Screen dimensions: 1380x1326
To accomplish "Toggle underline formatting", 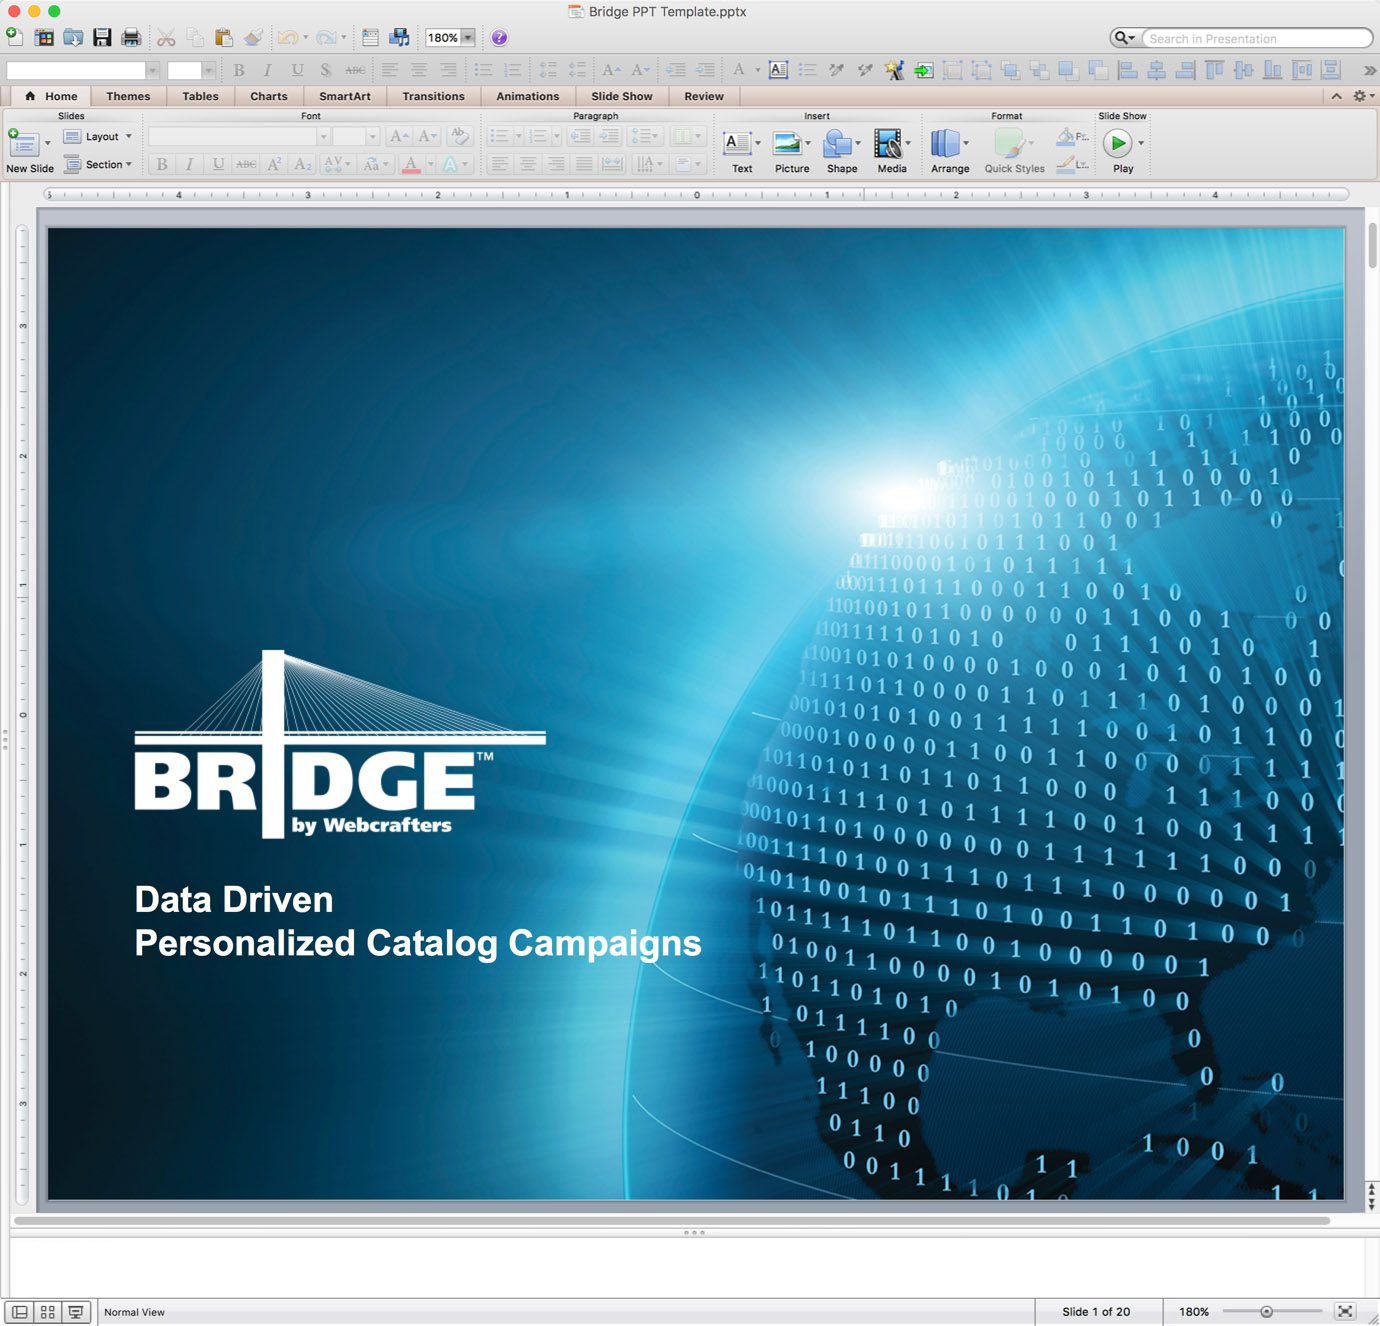I will point(217,164).
